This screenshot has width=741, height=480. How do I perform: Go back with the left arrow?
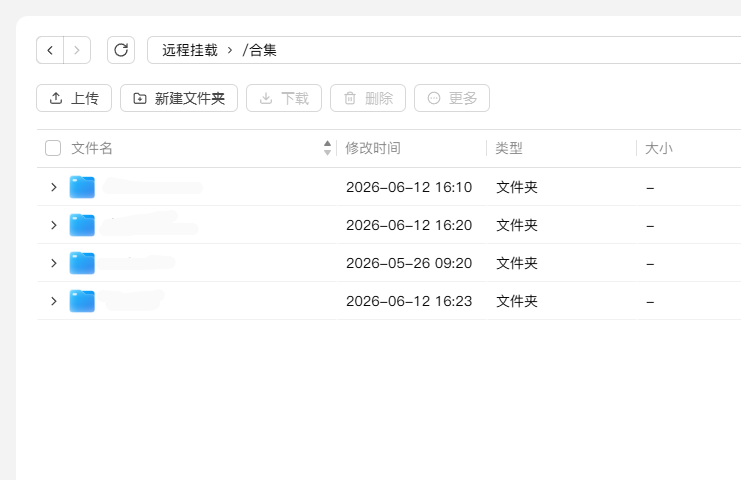[50, 50]
